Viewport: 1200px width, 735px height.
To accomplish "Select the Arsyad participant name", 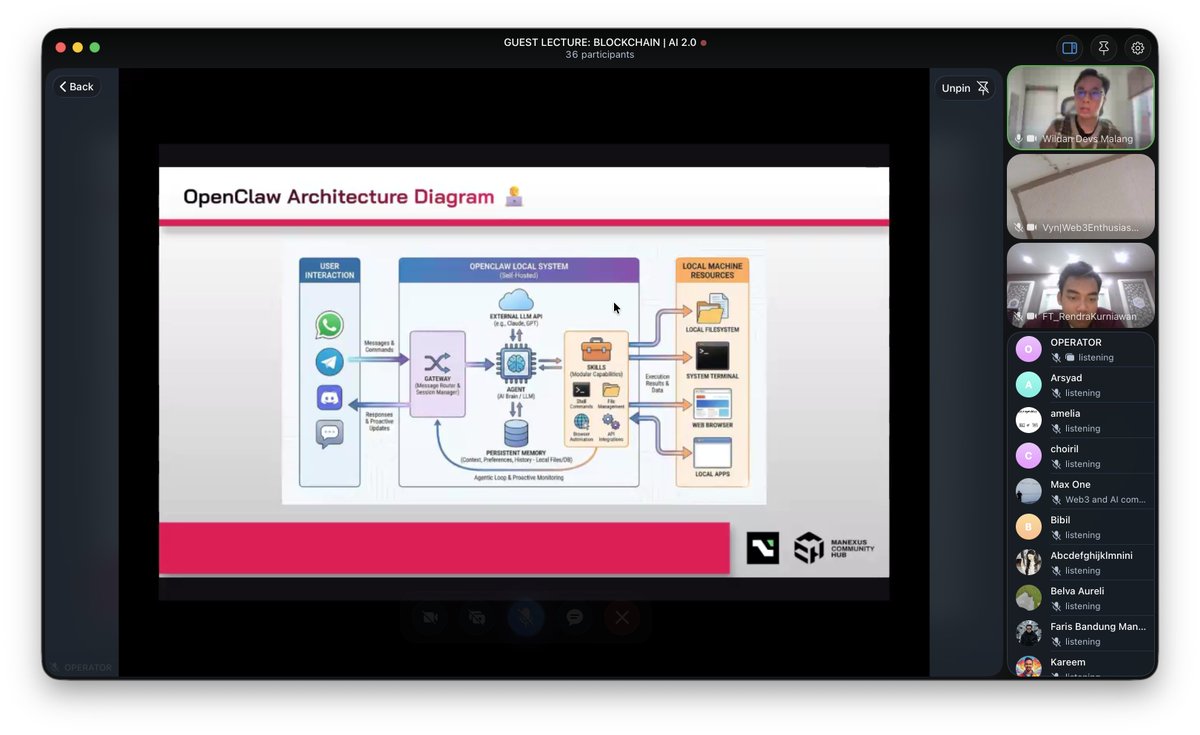I will 1067,378.
